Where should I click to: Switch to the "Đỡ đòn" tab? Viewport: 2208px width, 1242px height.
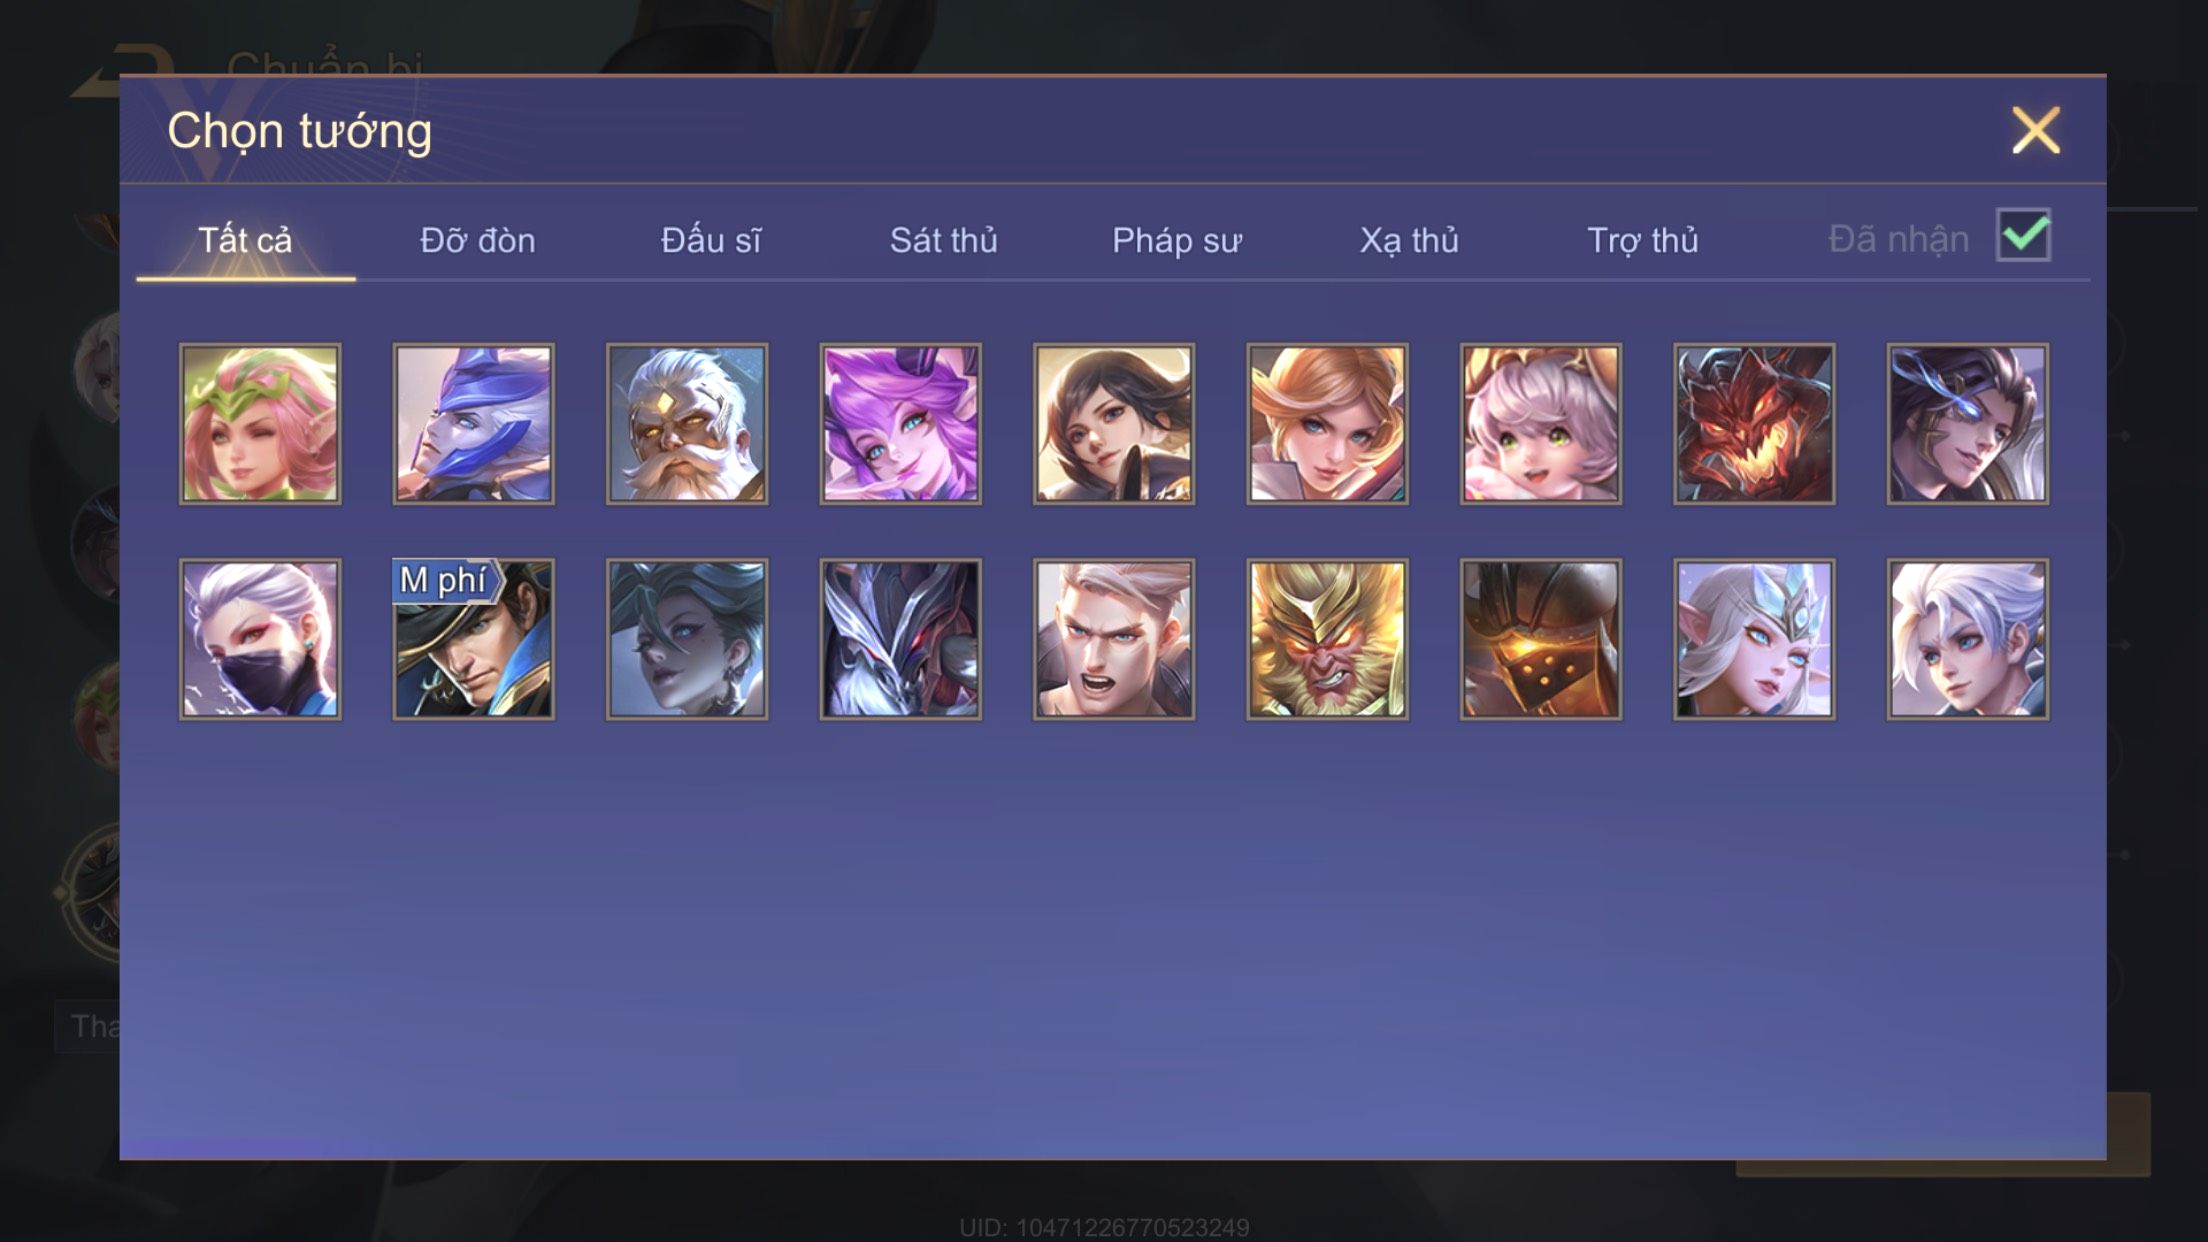pyautogui.click(x=478, y=241)
